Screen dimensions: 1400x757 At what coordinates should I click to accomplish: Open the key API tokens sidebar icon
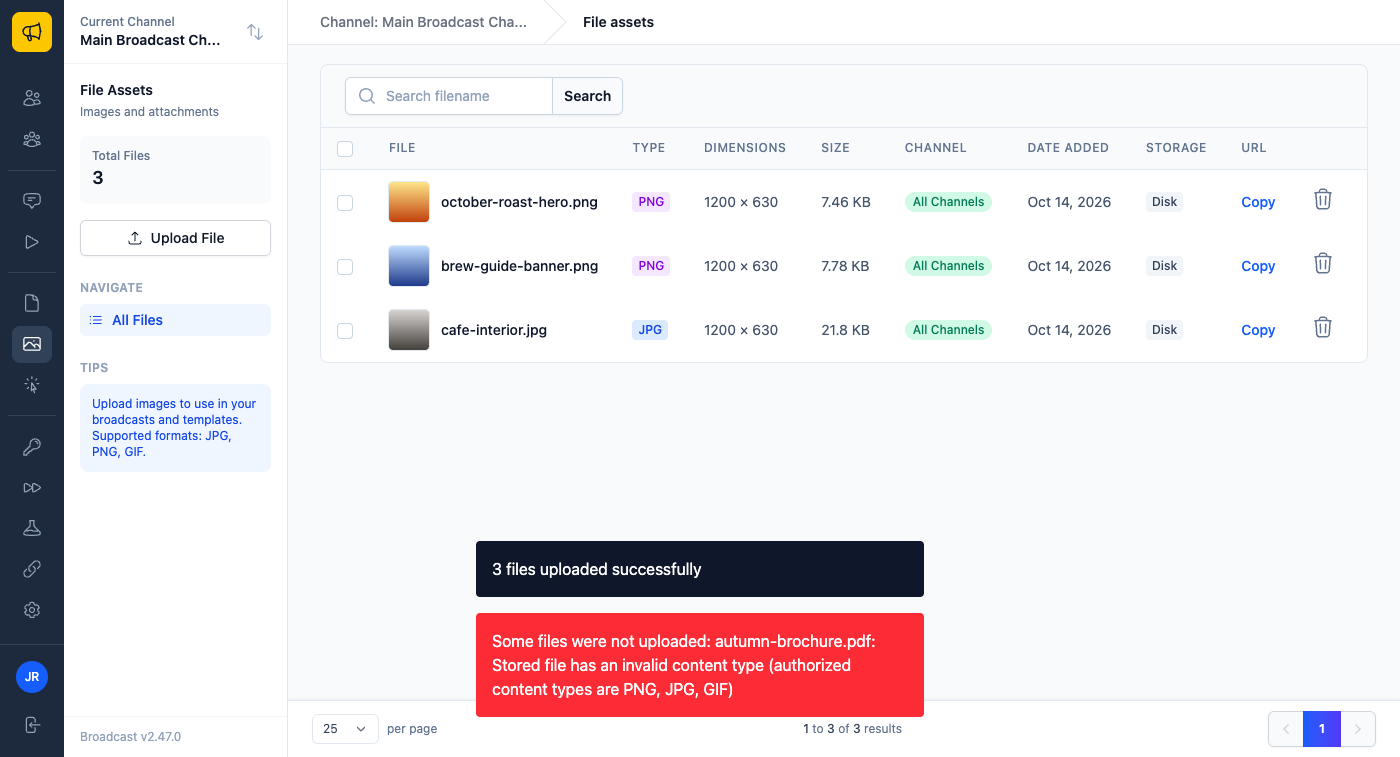[32, 446]
